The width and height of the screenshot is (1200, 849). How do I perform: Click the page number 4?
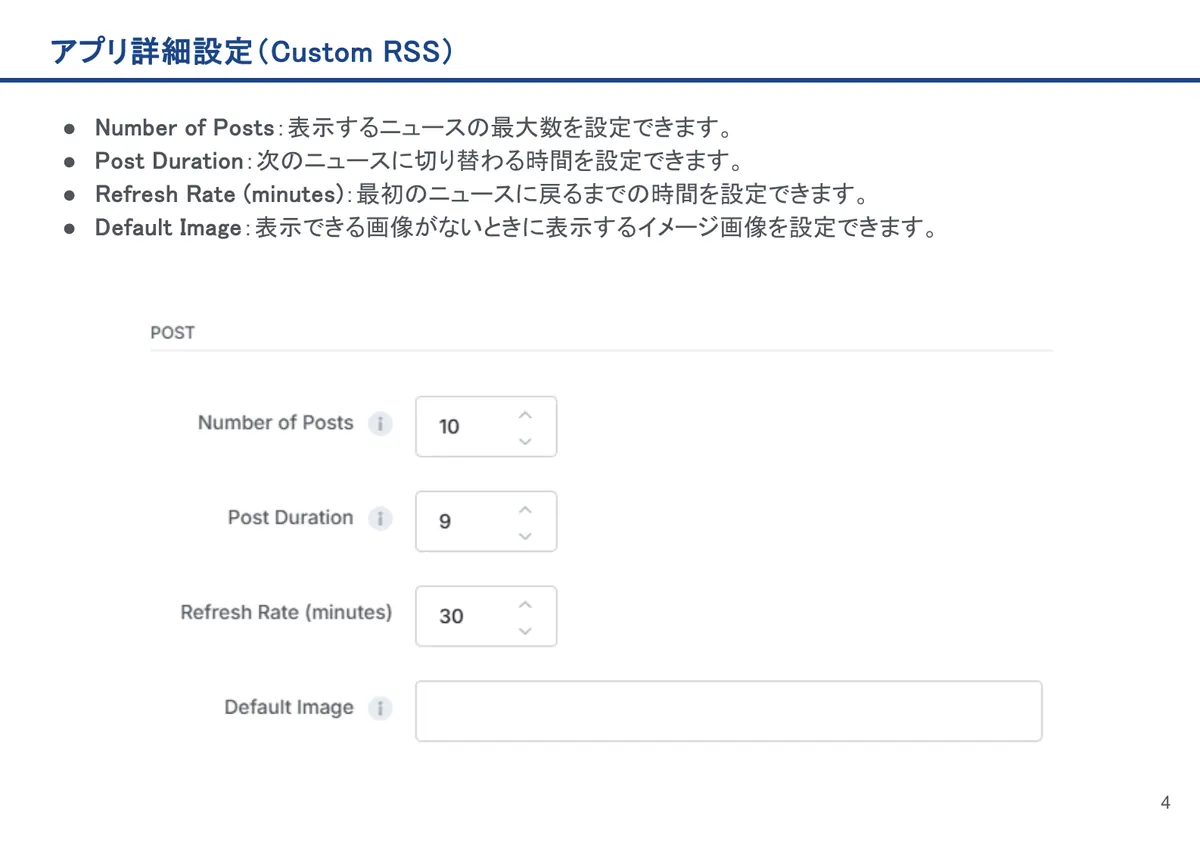coord(1165,802)
